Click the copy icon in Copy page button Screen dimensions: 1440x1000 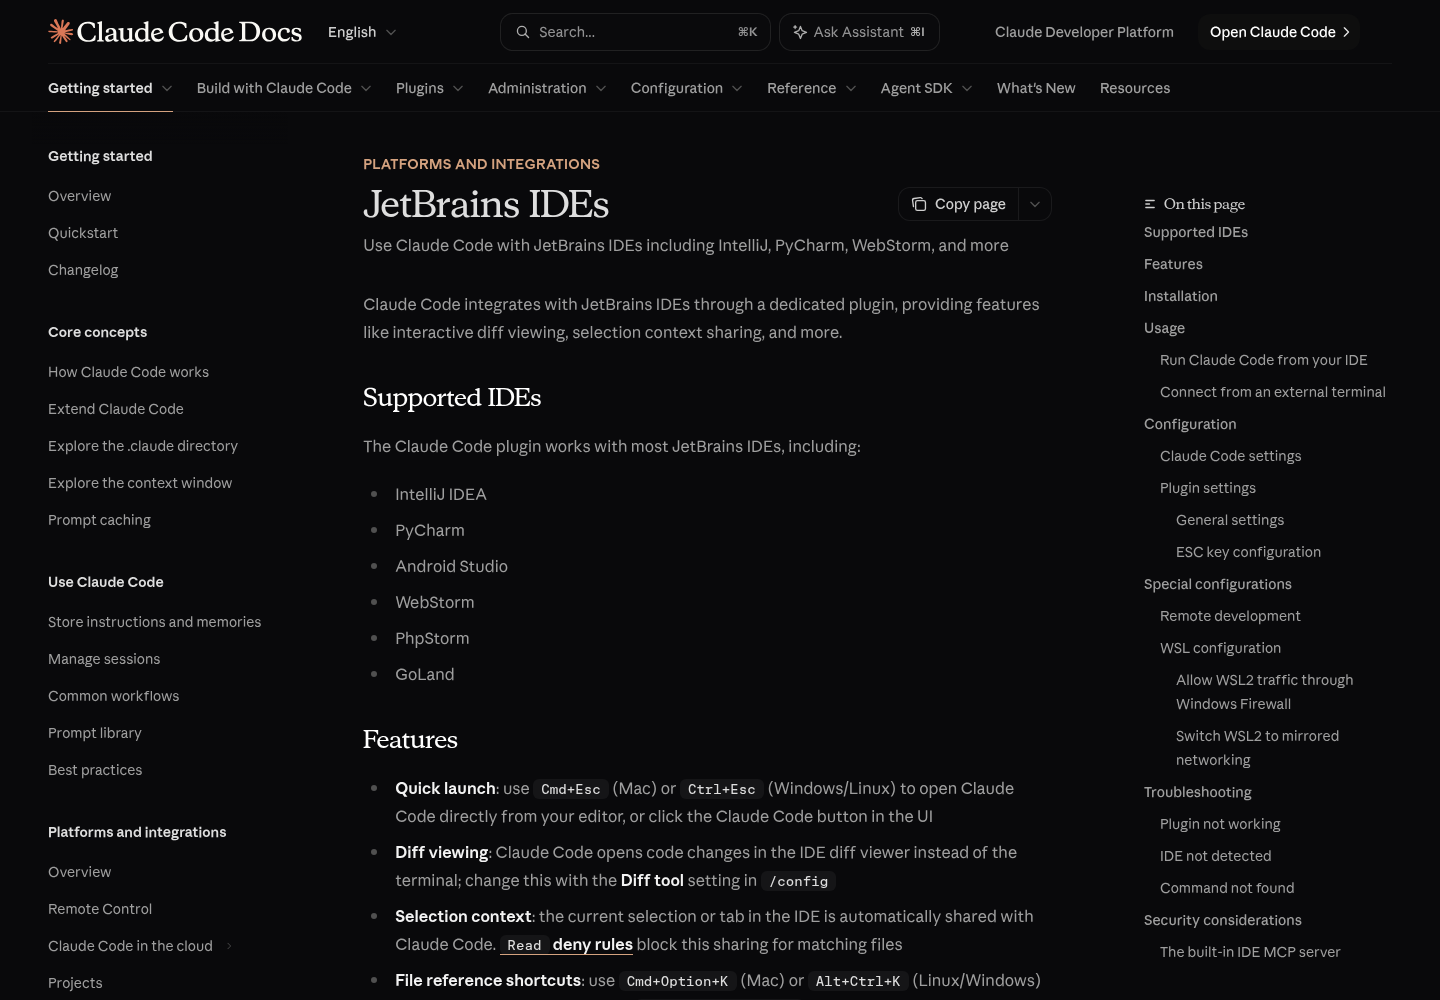[919, 204]
